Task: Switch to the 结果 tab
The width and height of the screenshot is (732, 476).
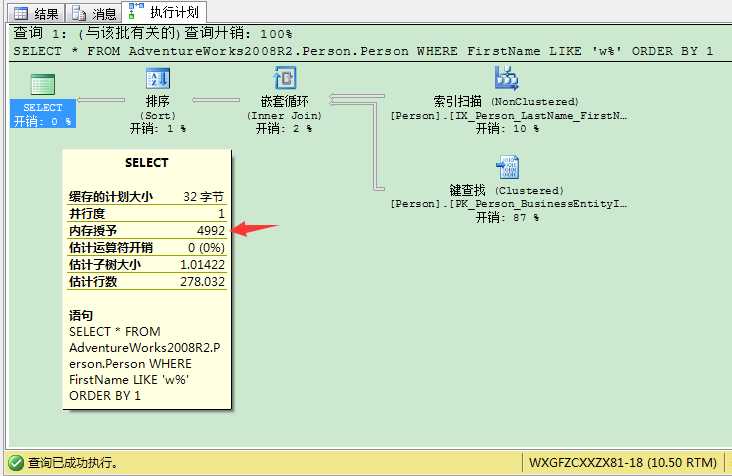Action: [x=36, y=13]
